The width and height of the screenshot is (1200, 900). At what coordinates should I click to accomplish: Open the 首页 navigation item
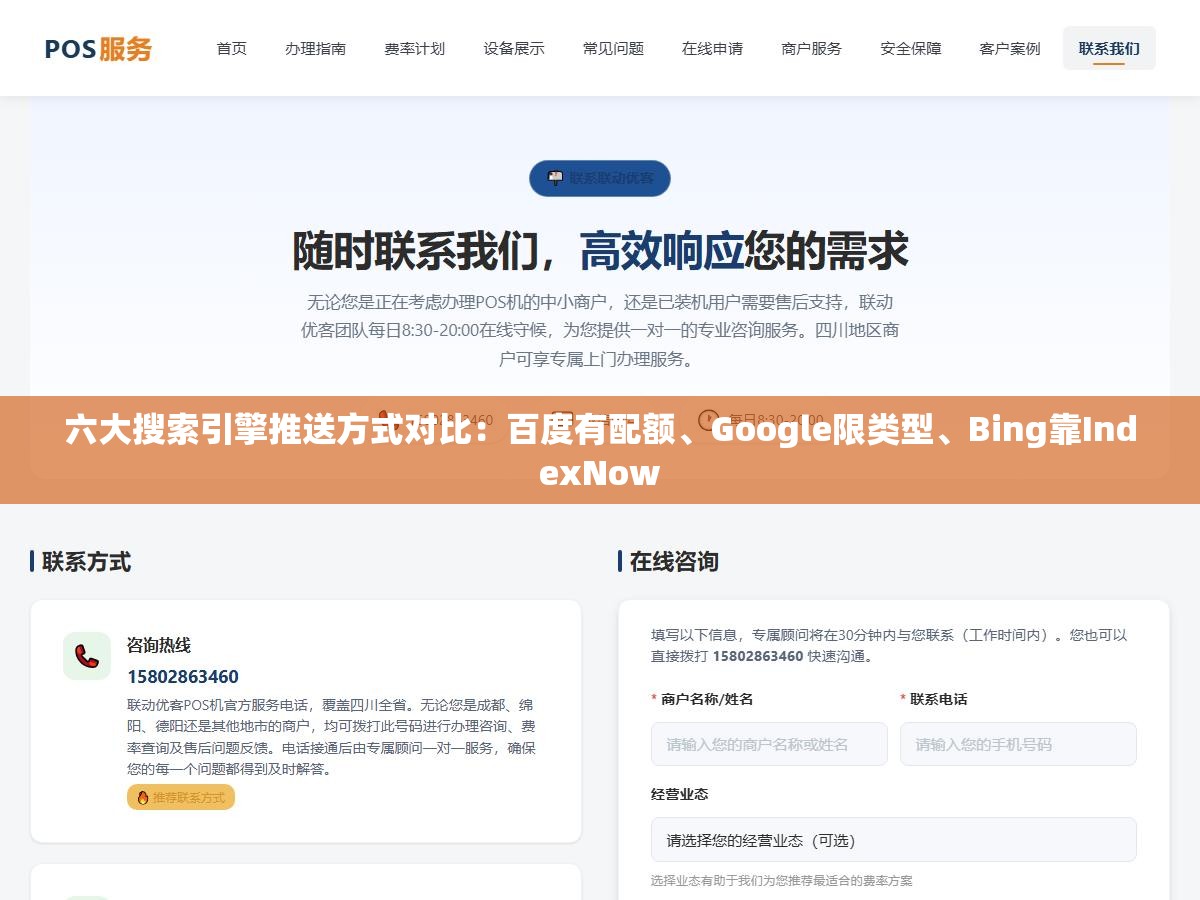(x=232, y=48)
